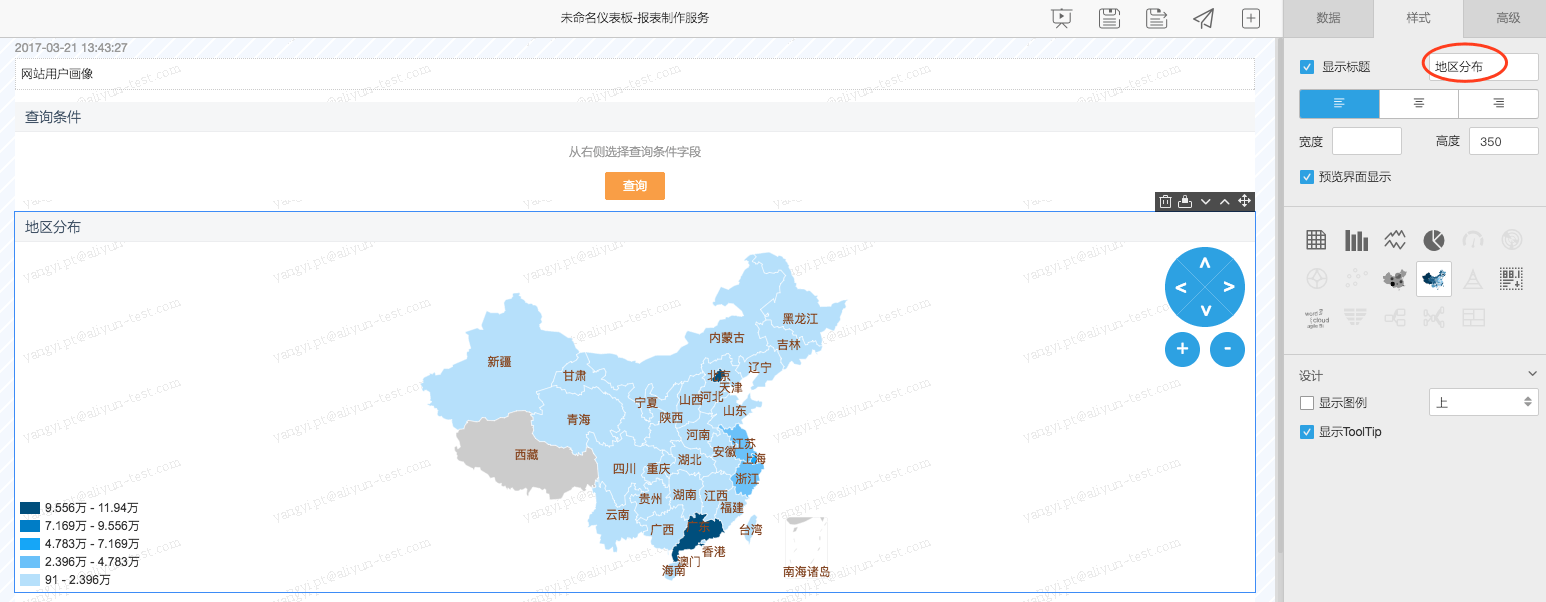Select the bubble map chart type
The height and width of the screenshot is (602, 1546).
pyautogui.click(x=1394, y=279)
